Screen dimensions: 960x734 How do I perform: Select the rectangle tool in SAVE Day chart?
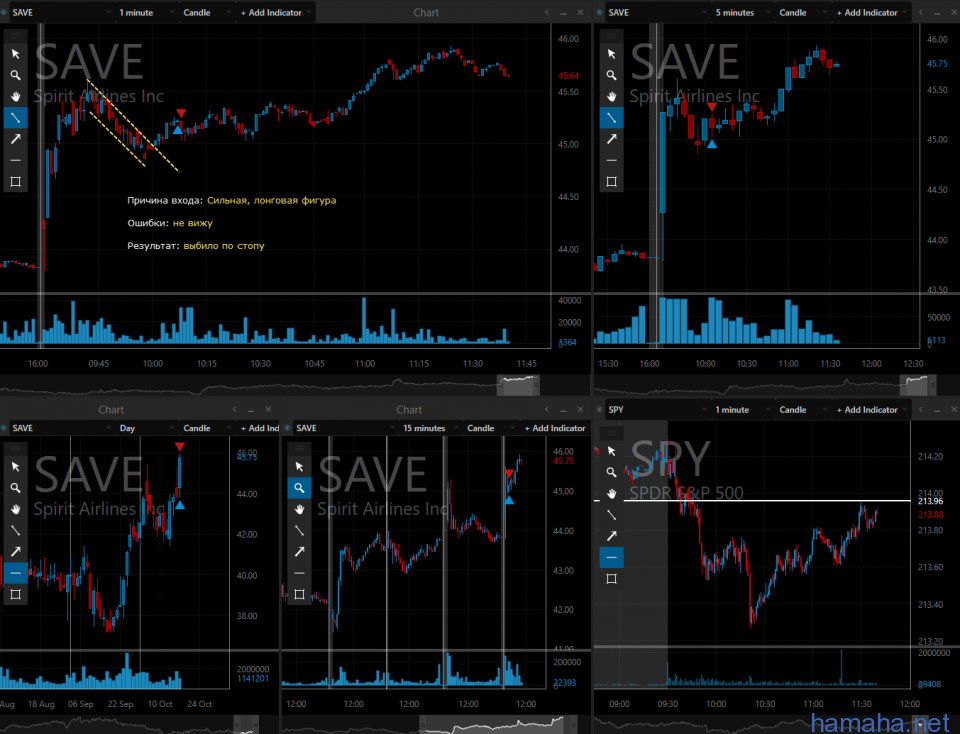15,594
